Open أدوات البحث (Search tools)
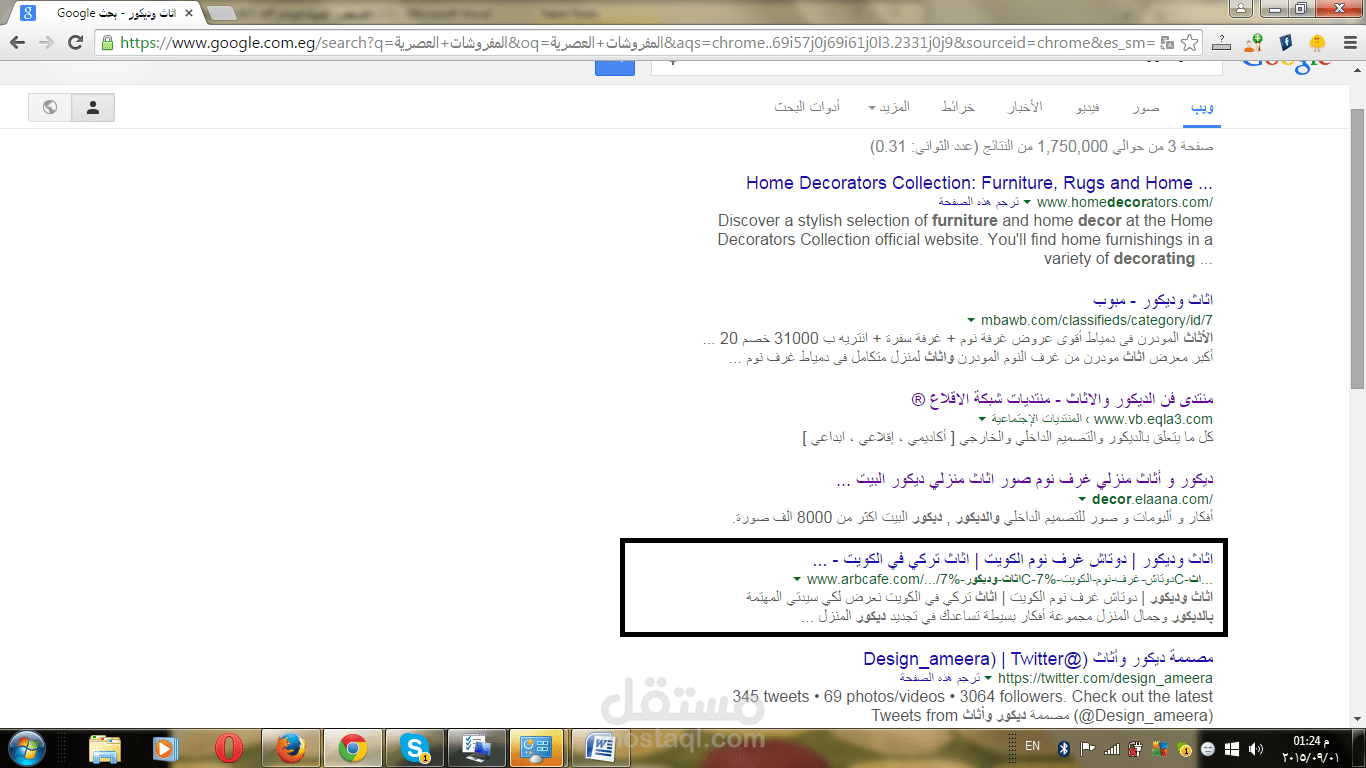This screenshot has width=1366, height=768. (807, 107)
